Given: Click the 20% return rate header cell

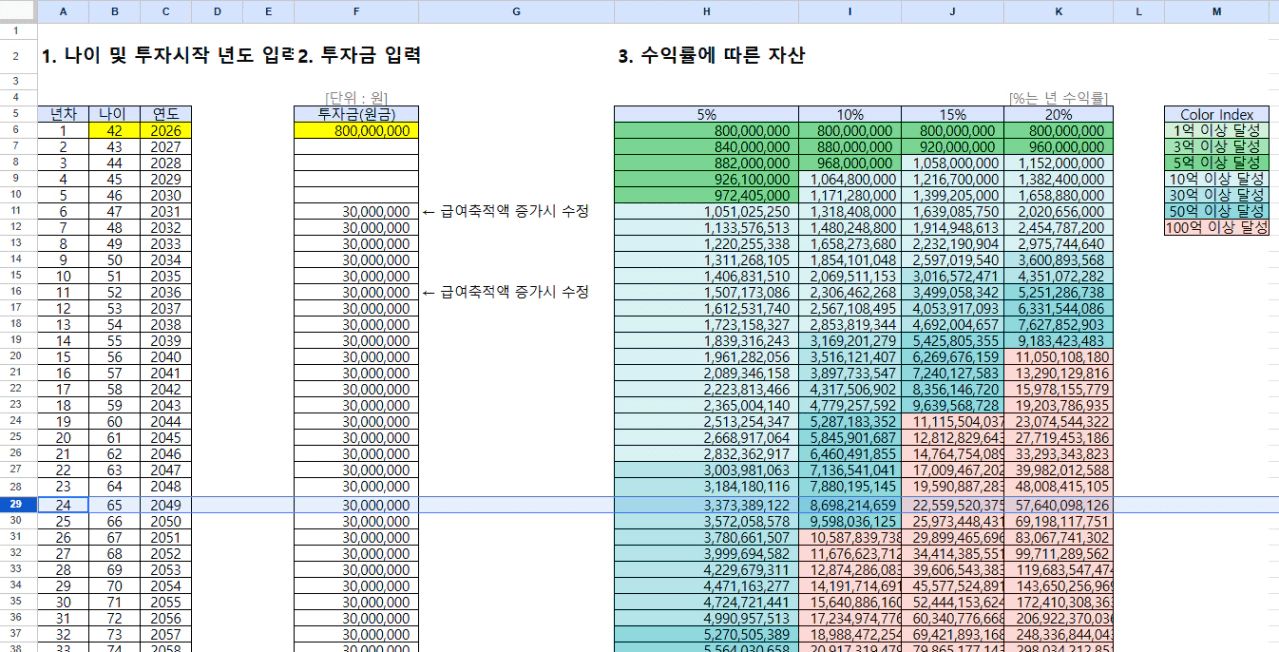Looking at the screenshot, I should (1057, 115).
